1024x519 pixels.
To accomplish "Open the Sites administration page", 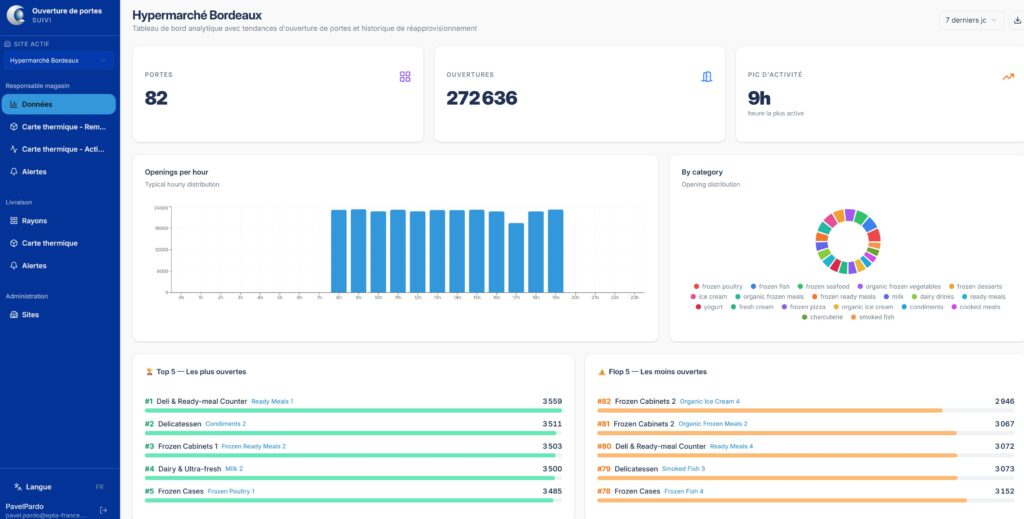I will point(30,314).
